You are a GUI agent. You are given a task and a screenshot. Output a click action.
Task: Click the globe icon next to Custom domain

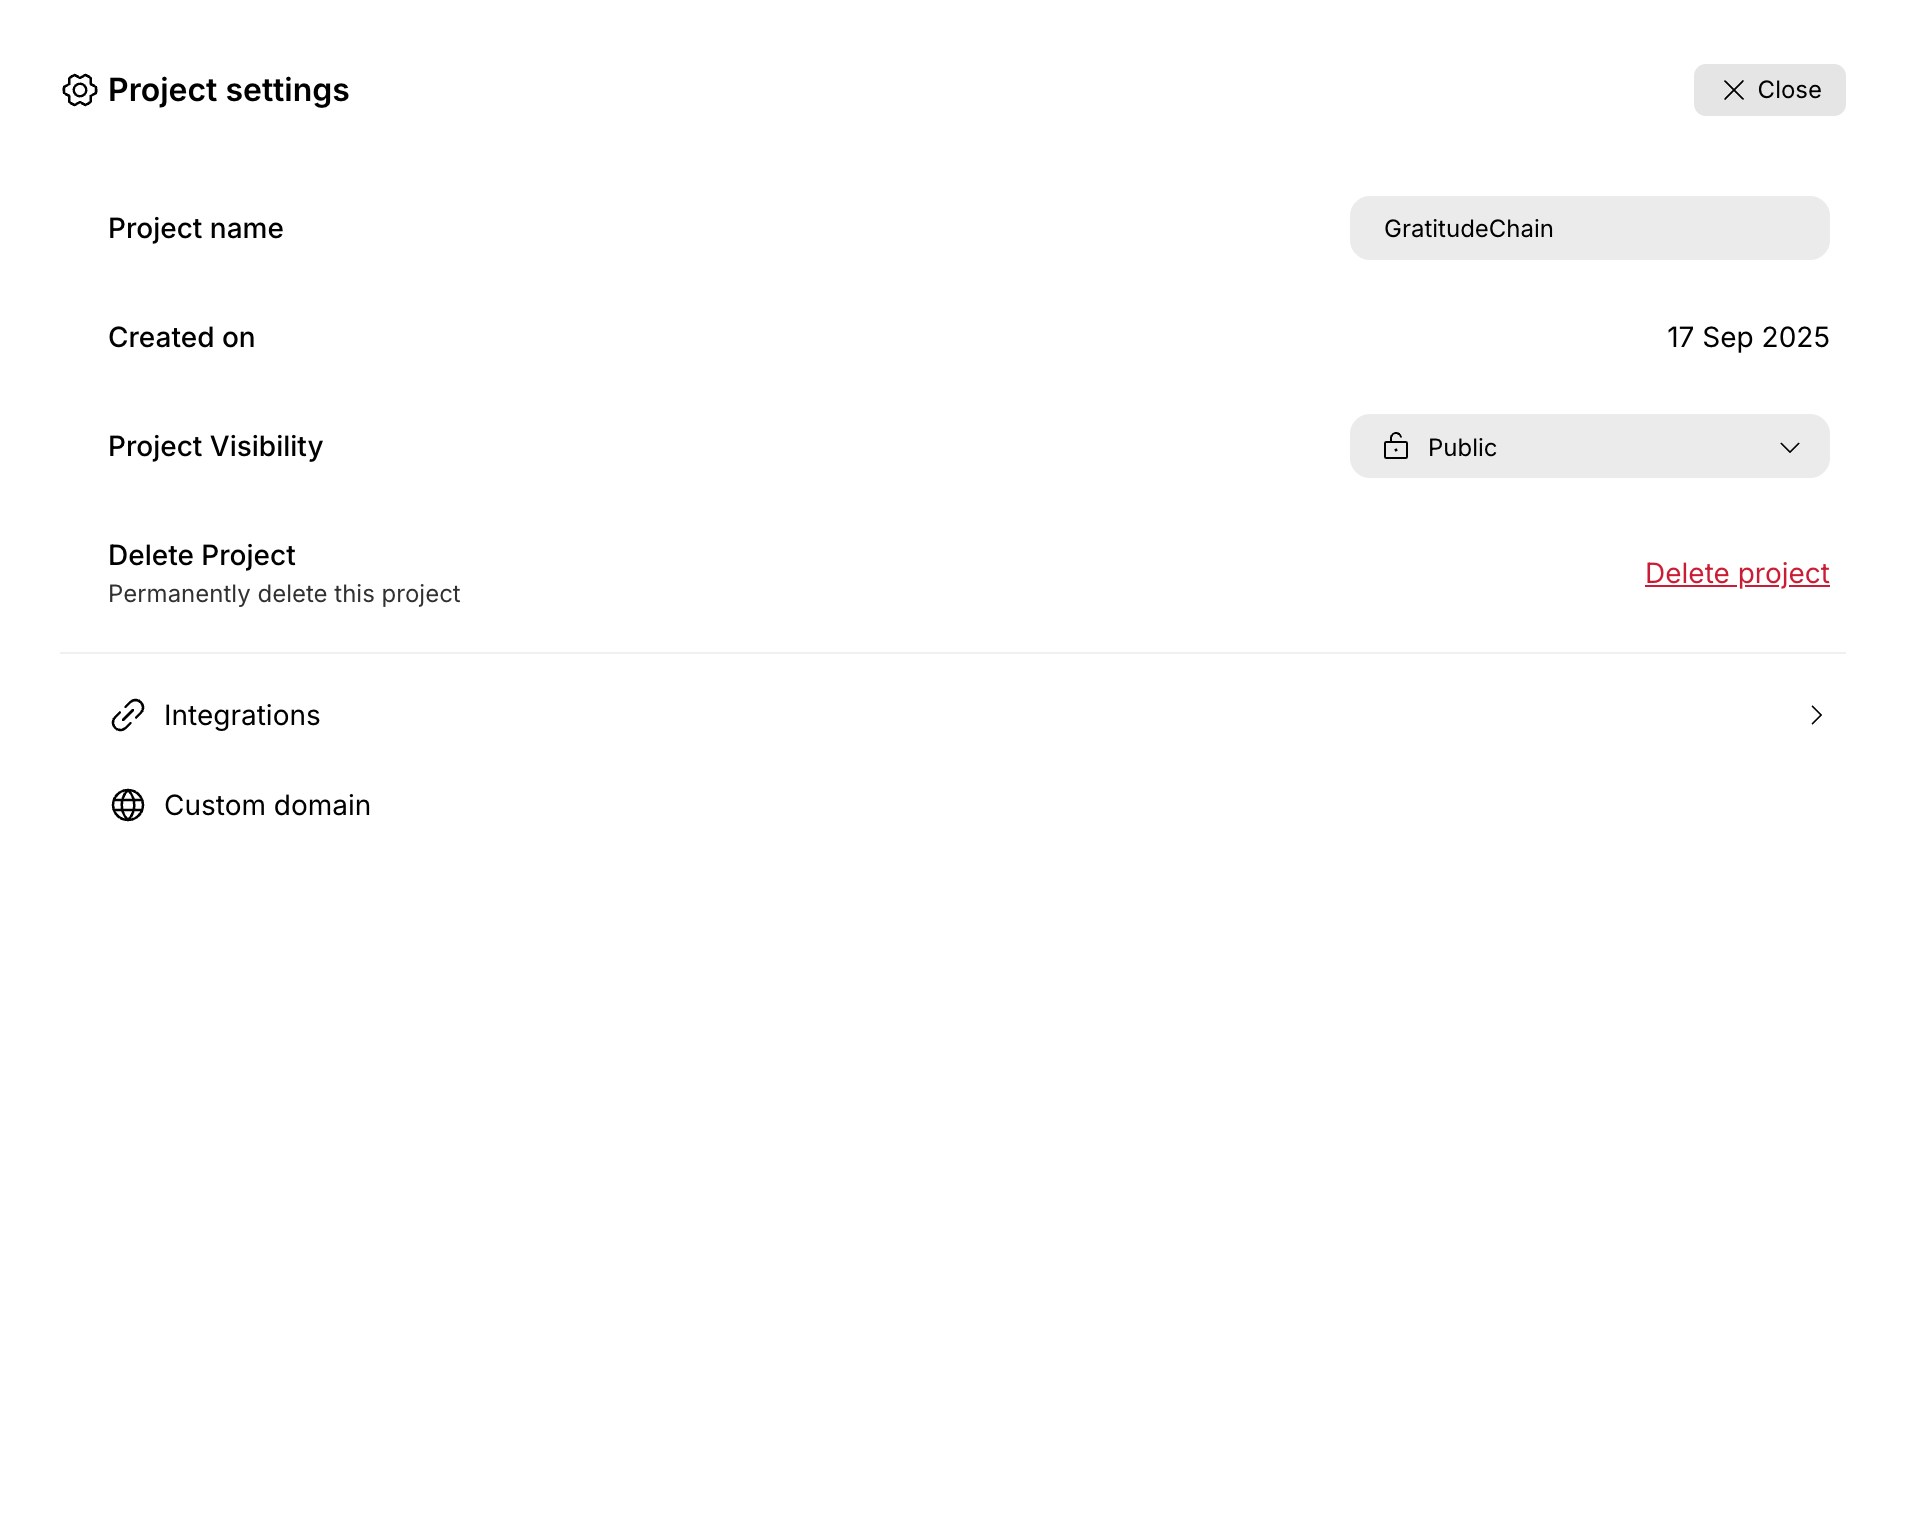point(129,804)
